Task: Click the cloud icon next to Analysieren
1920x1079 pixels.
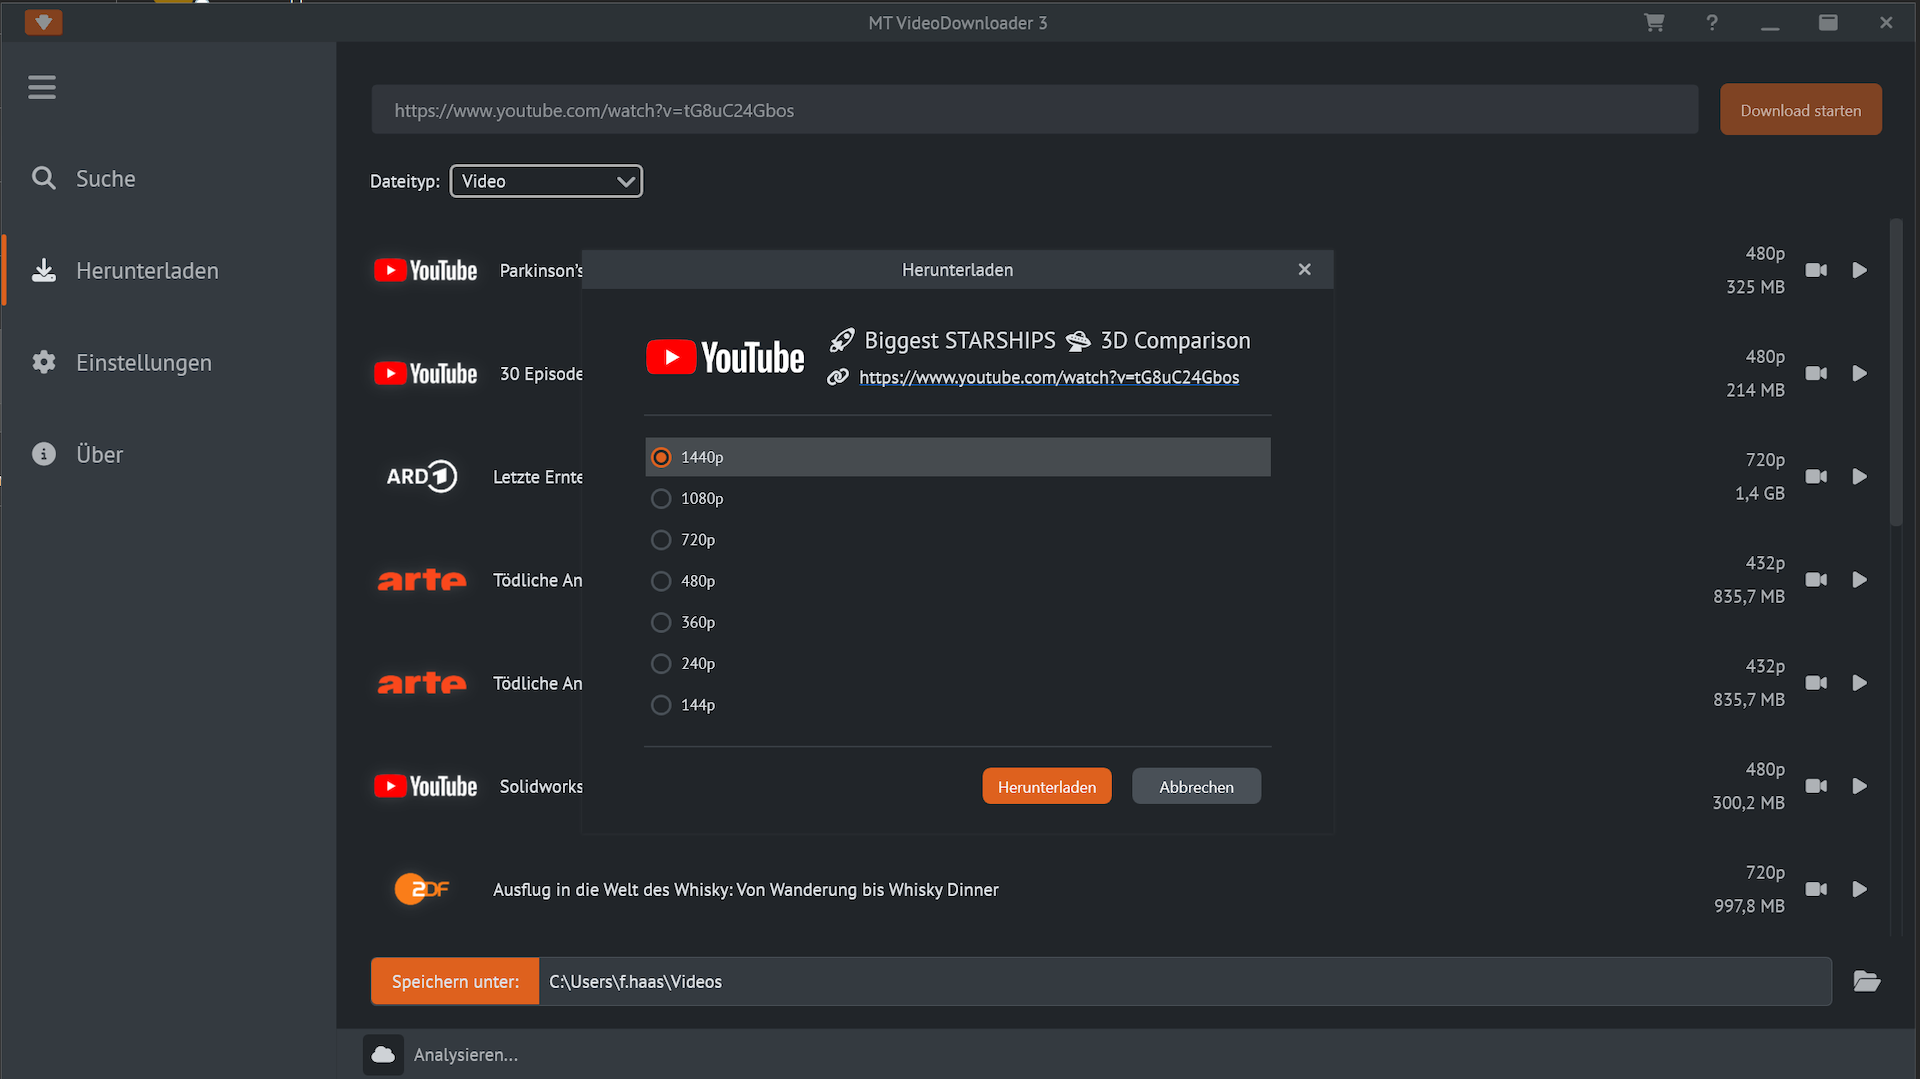Action: coord(383,1054)
